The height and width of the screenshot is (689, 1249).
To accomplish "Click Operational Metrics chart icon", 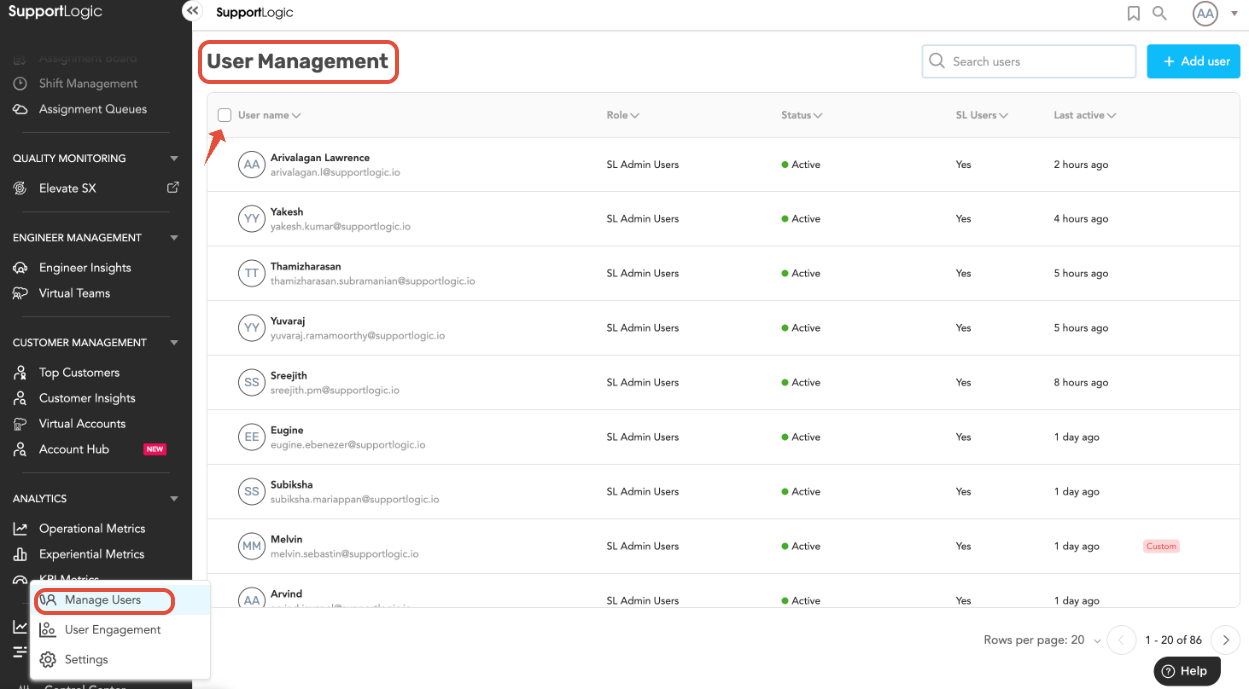I will click(x=20, y=528).
